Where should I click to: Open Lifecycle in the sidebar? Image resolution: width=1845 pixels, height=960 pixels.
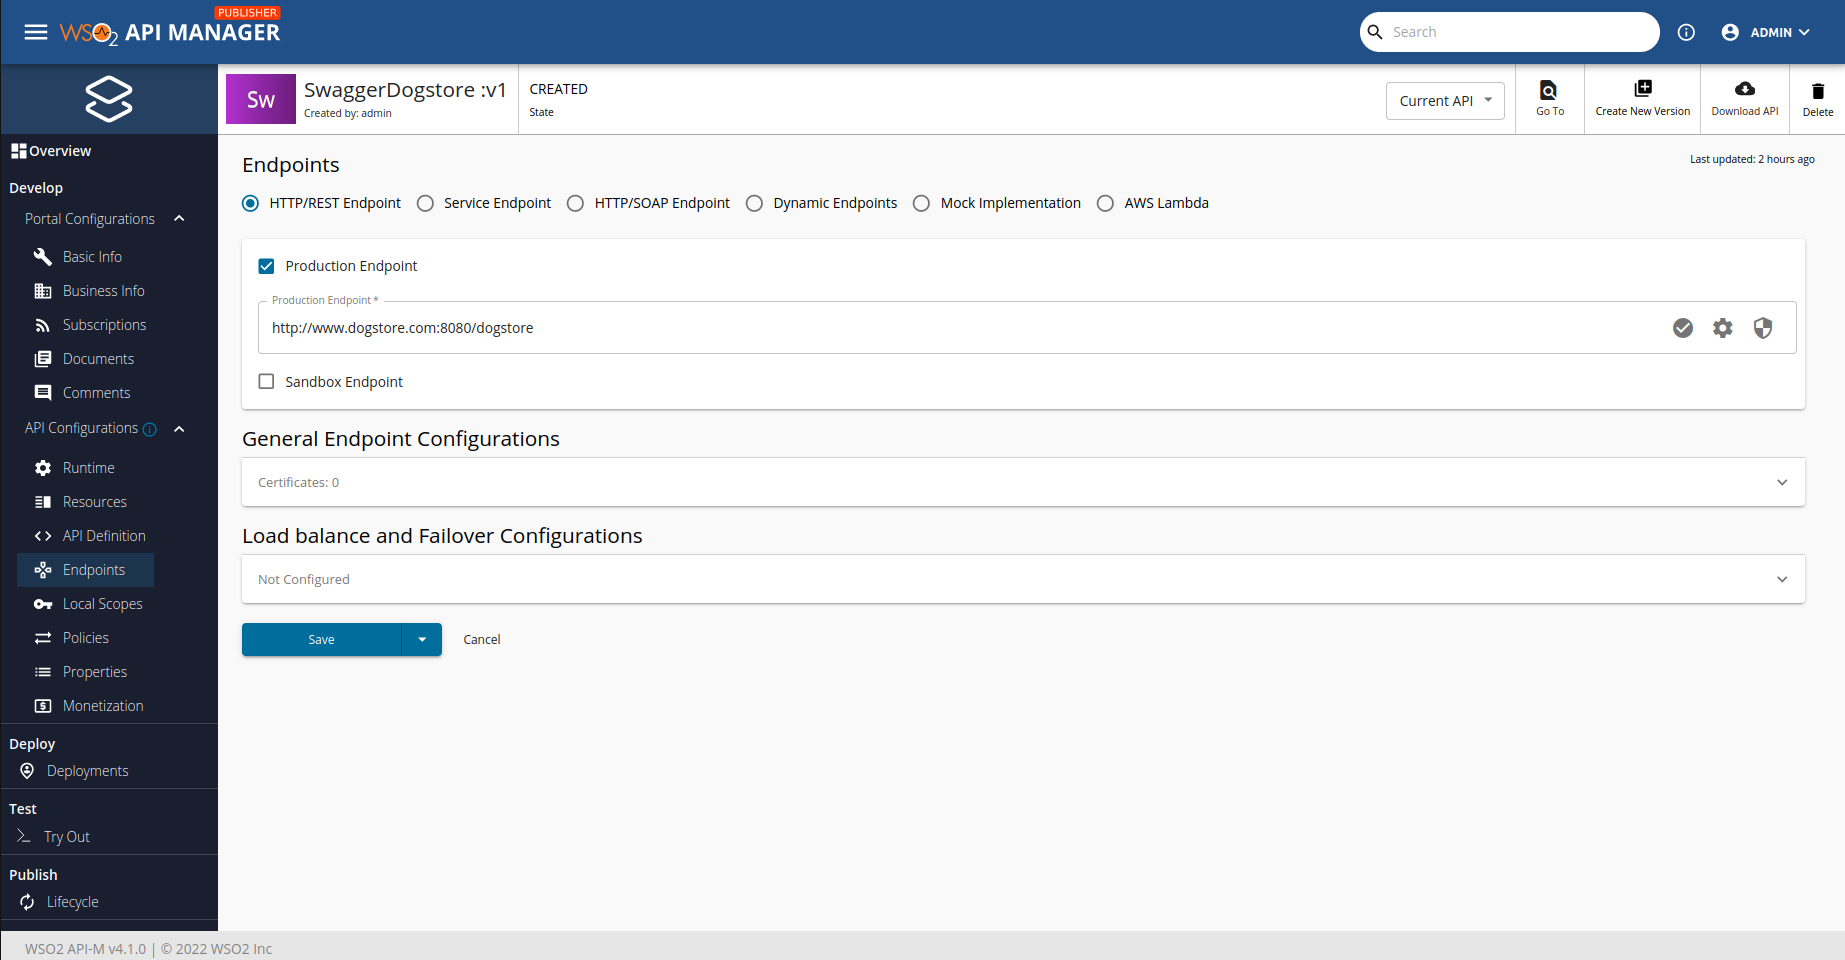point(72,902)
